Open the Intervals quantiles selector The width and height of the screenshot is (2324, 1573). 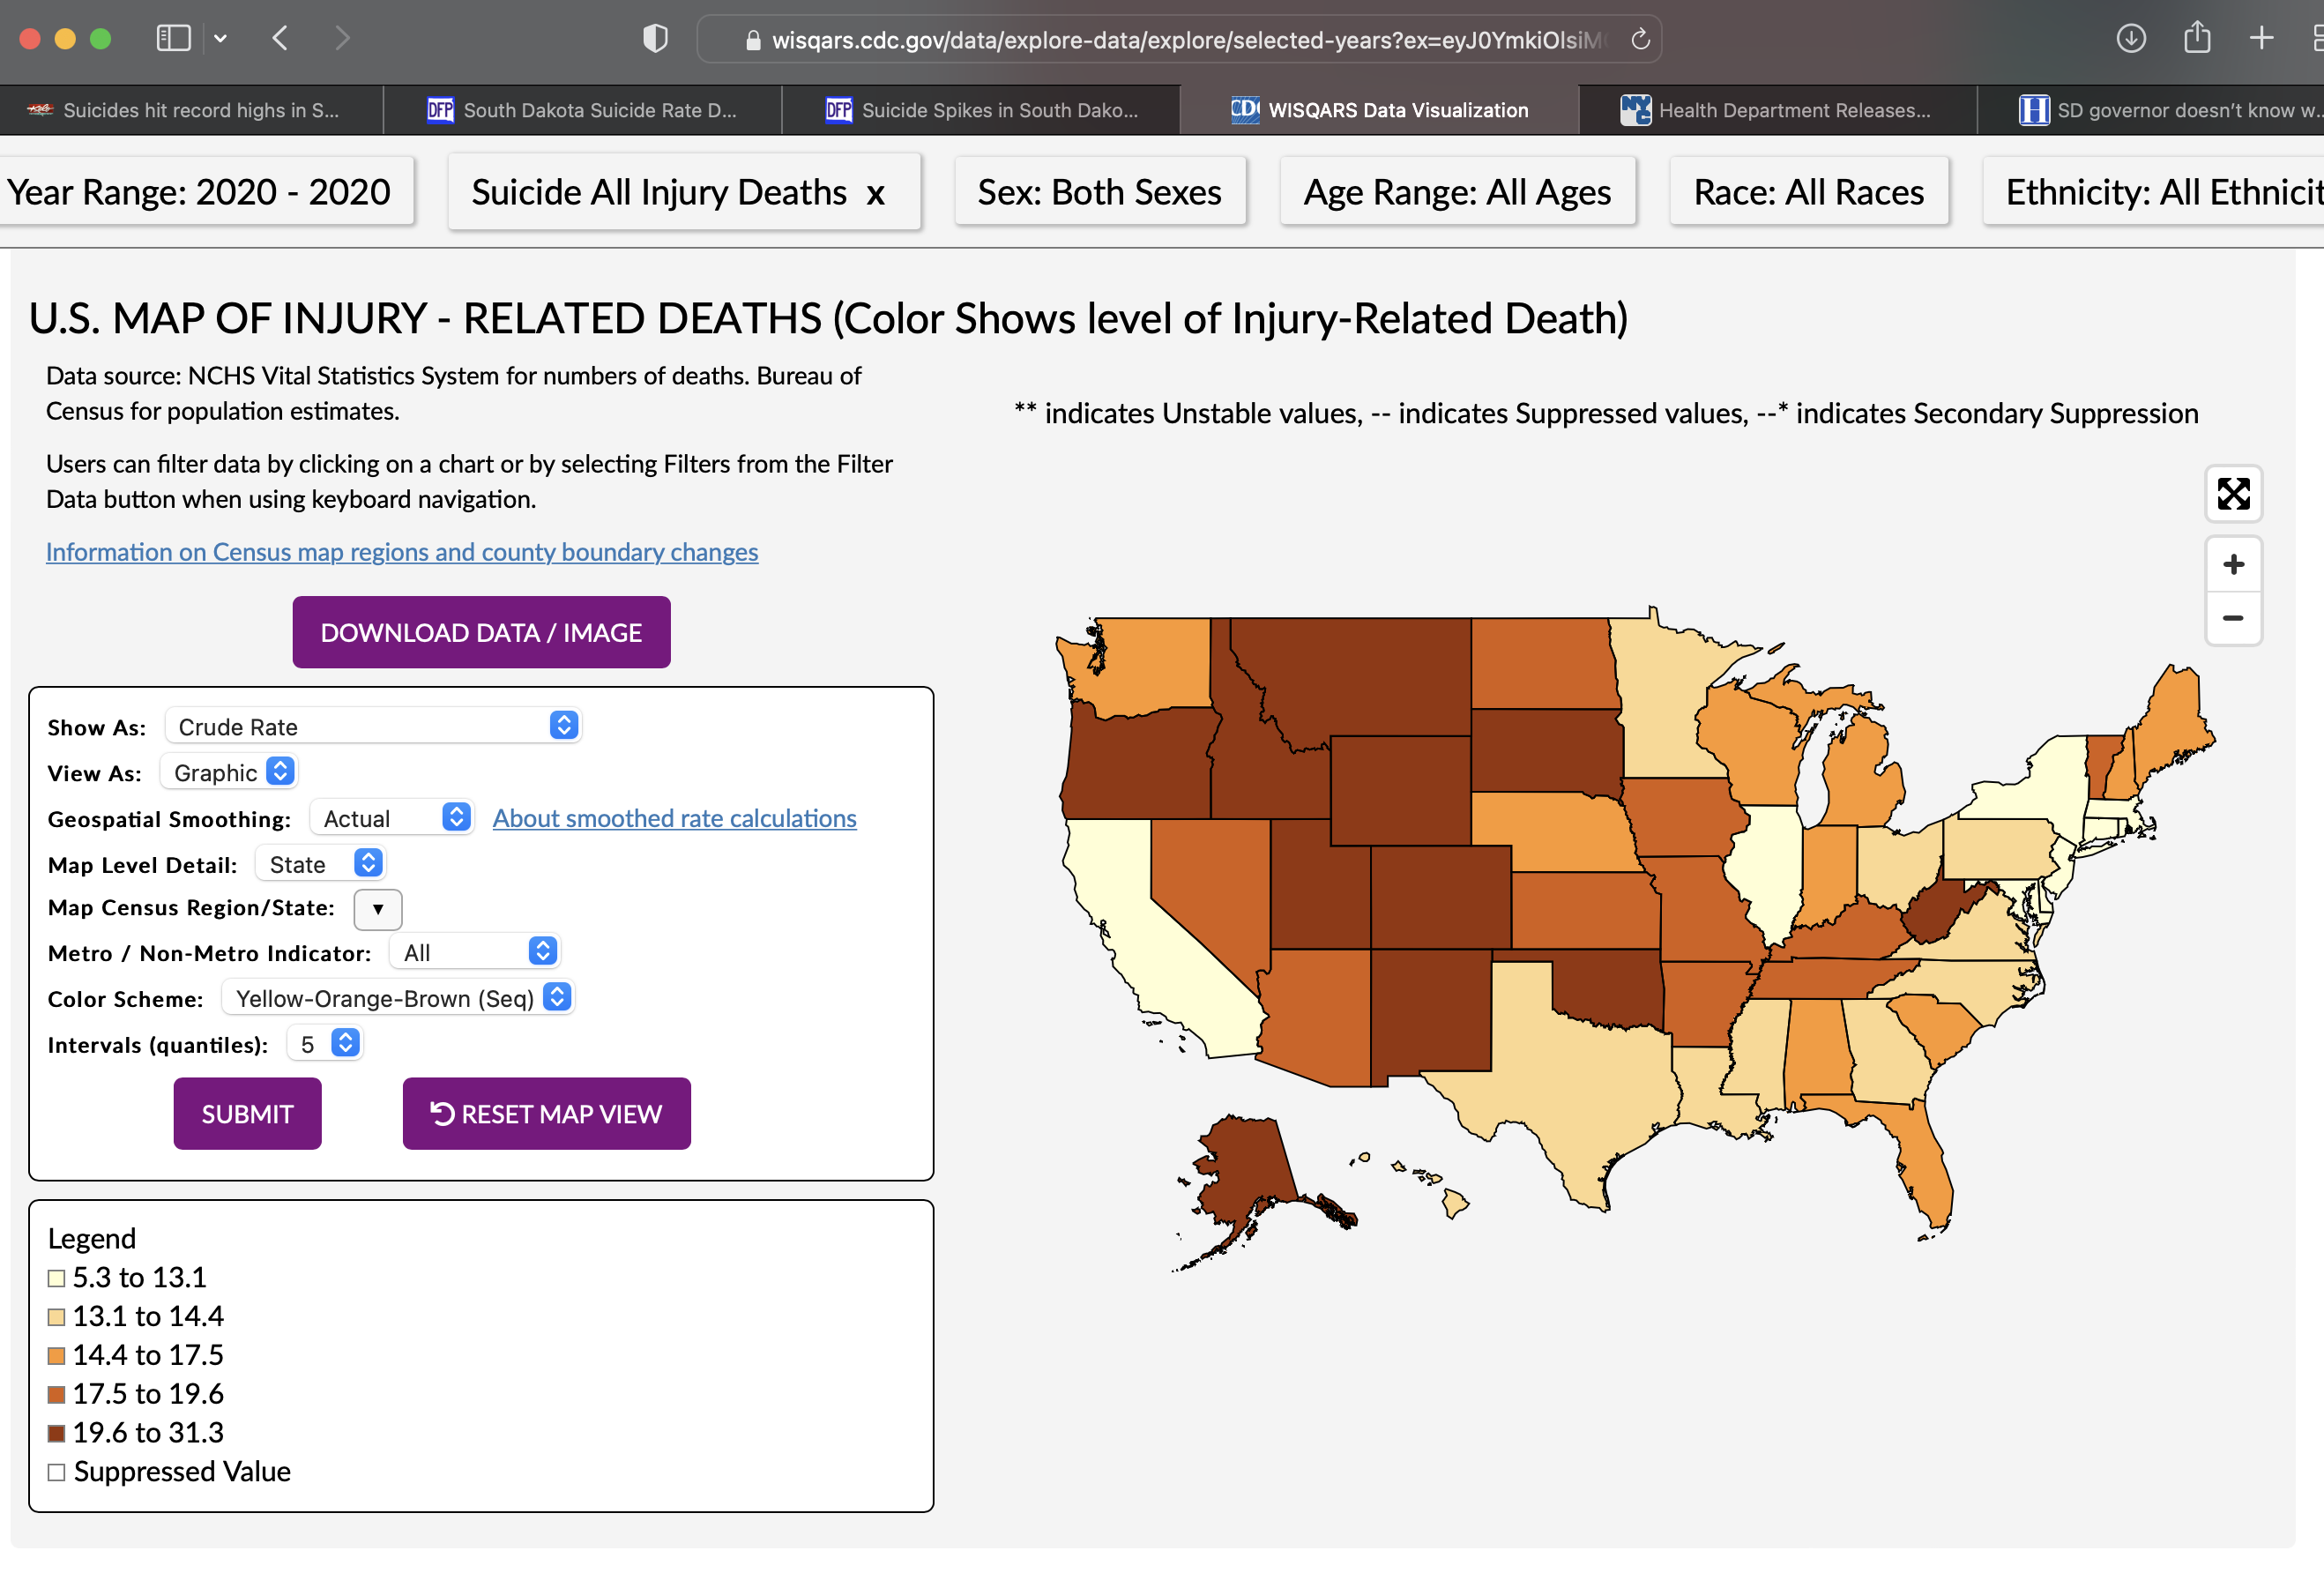click(x=325, y=1044)
